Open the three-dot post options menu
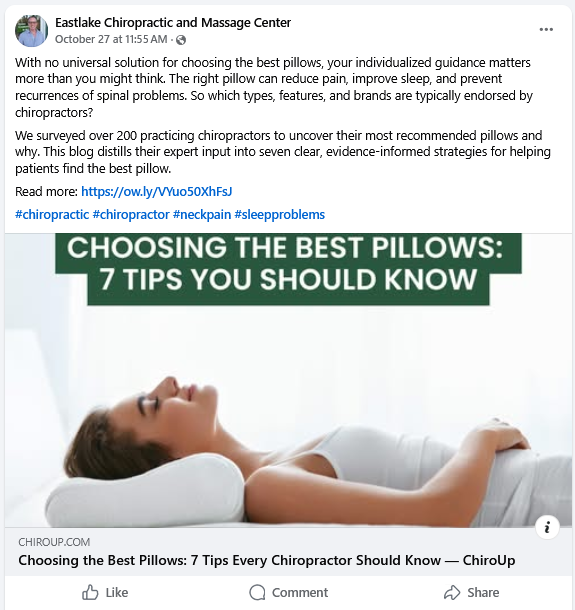Viewport: 575px width, 610px height. coord(546,30)
